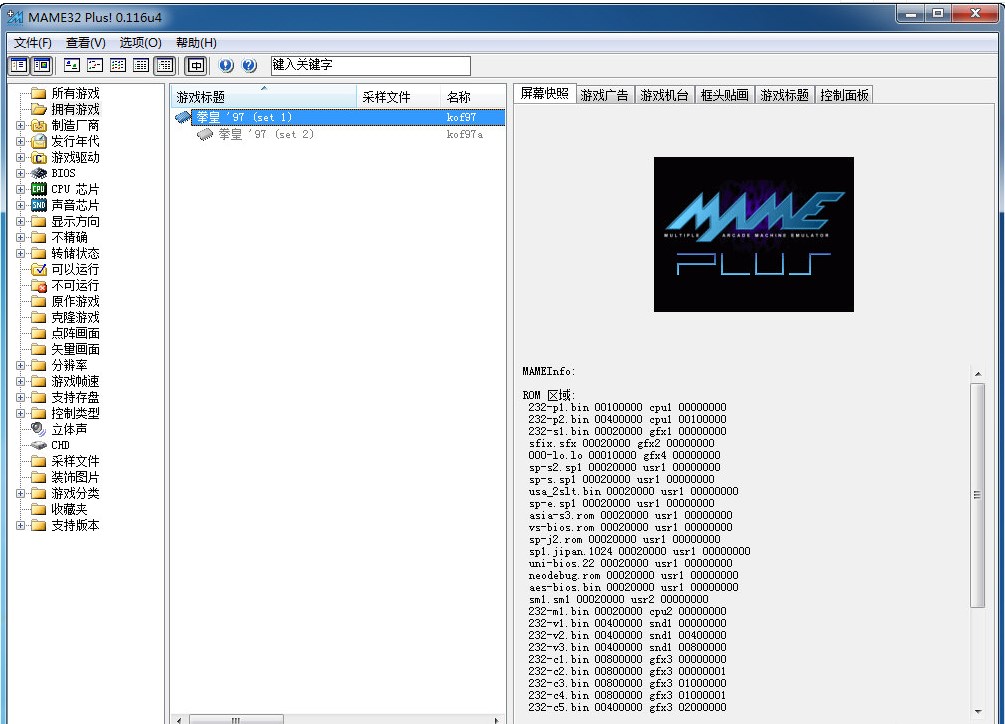Screen dimensions: 1005x724
Task: Expand the 显示方向 tree node
Action: click(21, 221)
